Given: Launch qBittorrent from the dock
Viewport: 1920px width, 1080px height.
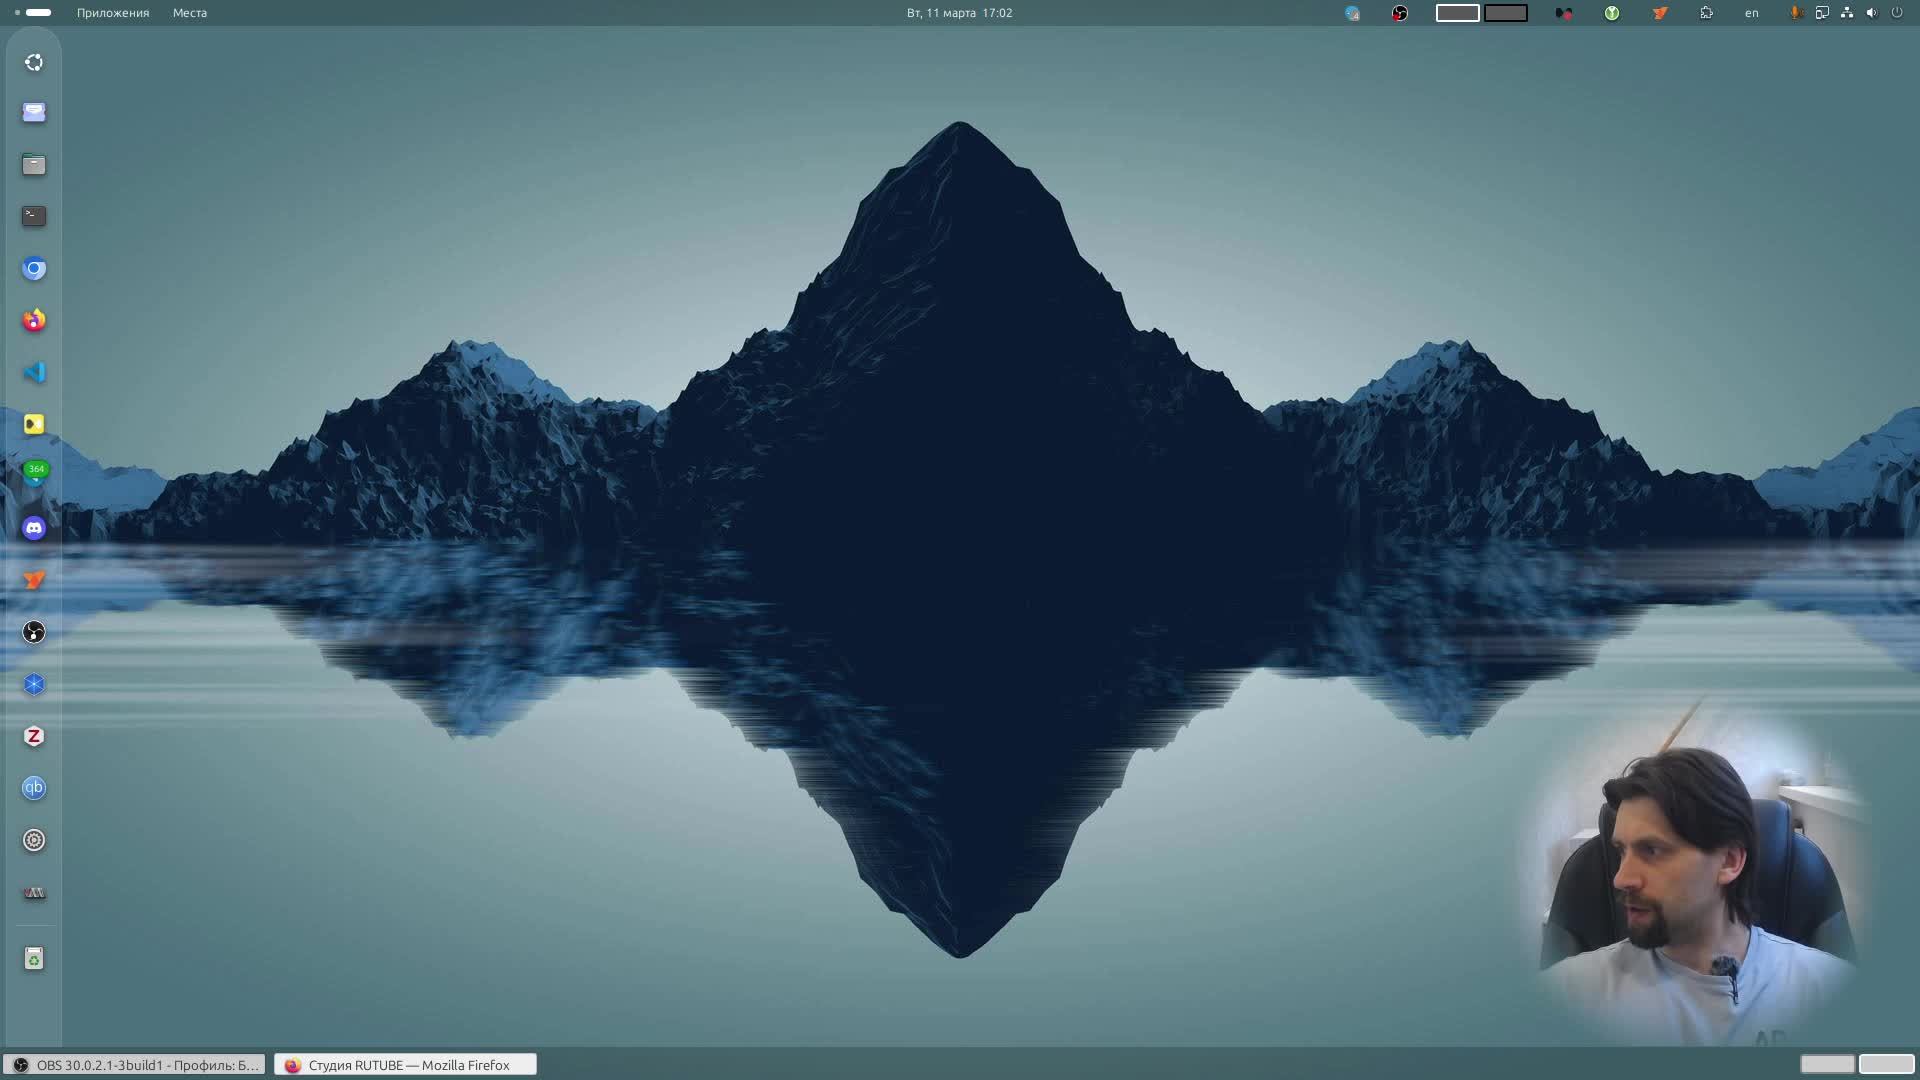Looking at the screenshot, I should point(34,788).
